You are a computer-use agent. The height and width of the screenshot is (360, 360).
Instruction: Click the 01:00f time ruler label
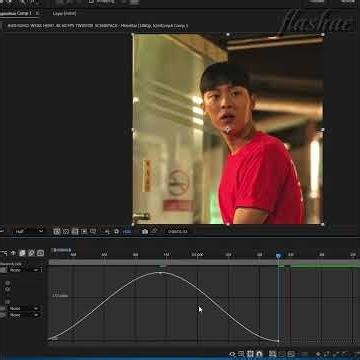[197, 255]
